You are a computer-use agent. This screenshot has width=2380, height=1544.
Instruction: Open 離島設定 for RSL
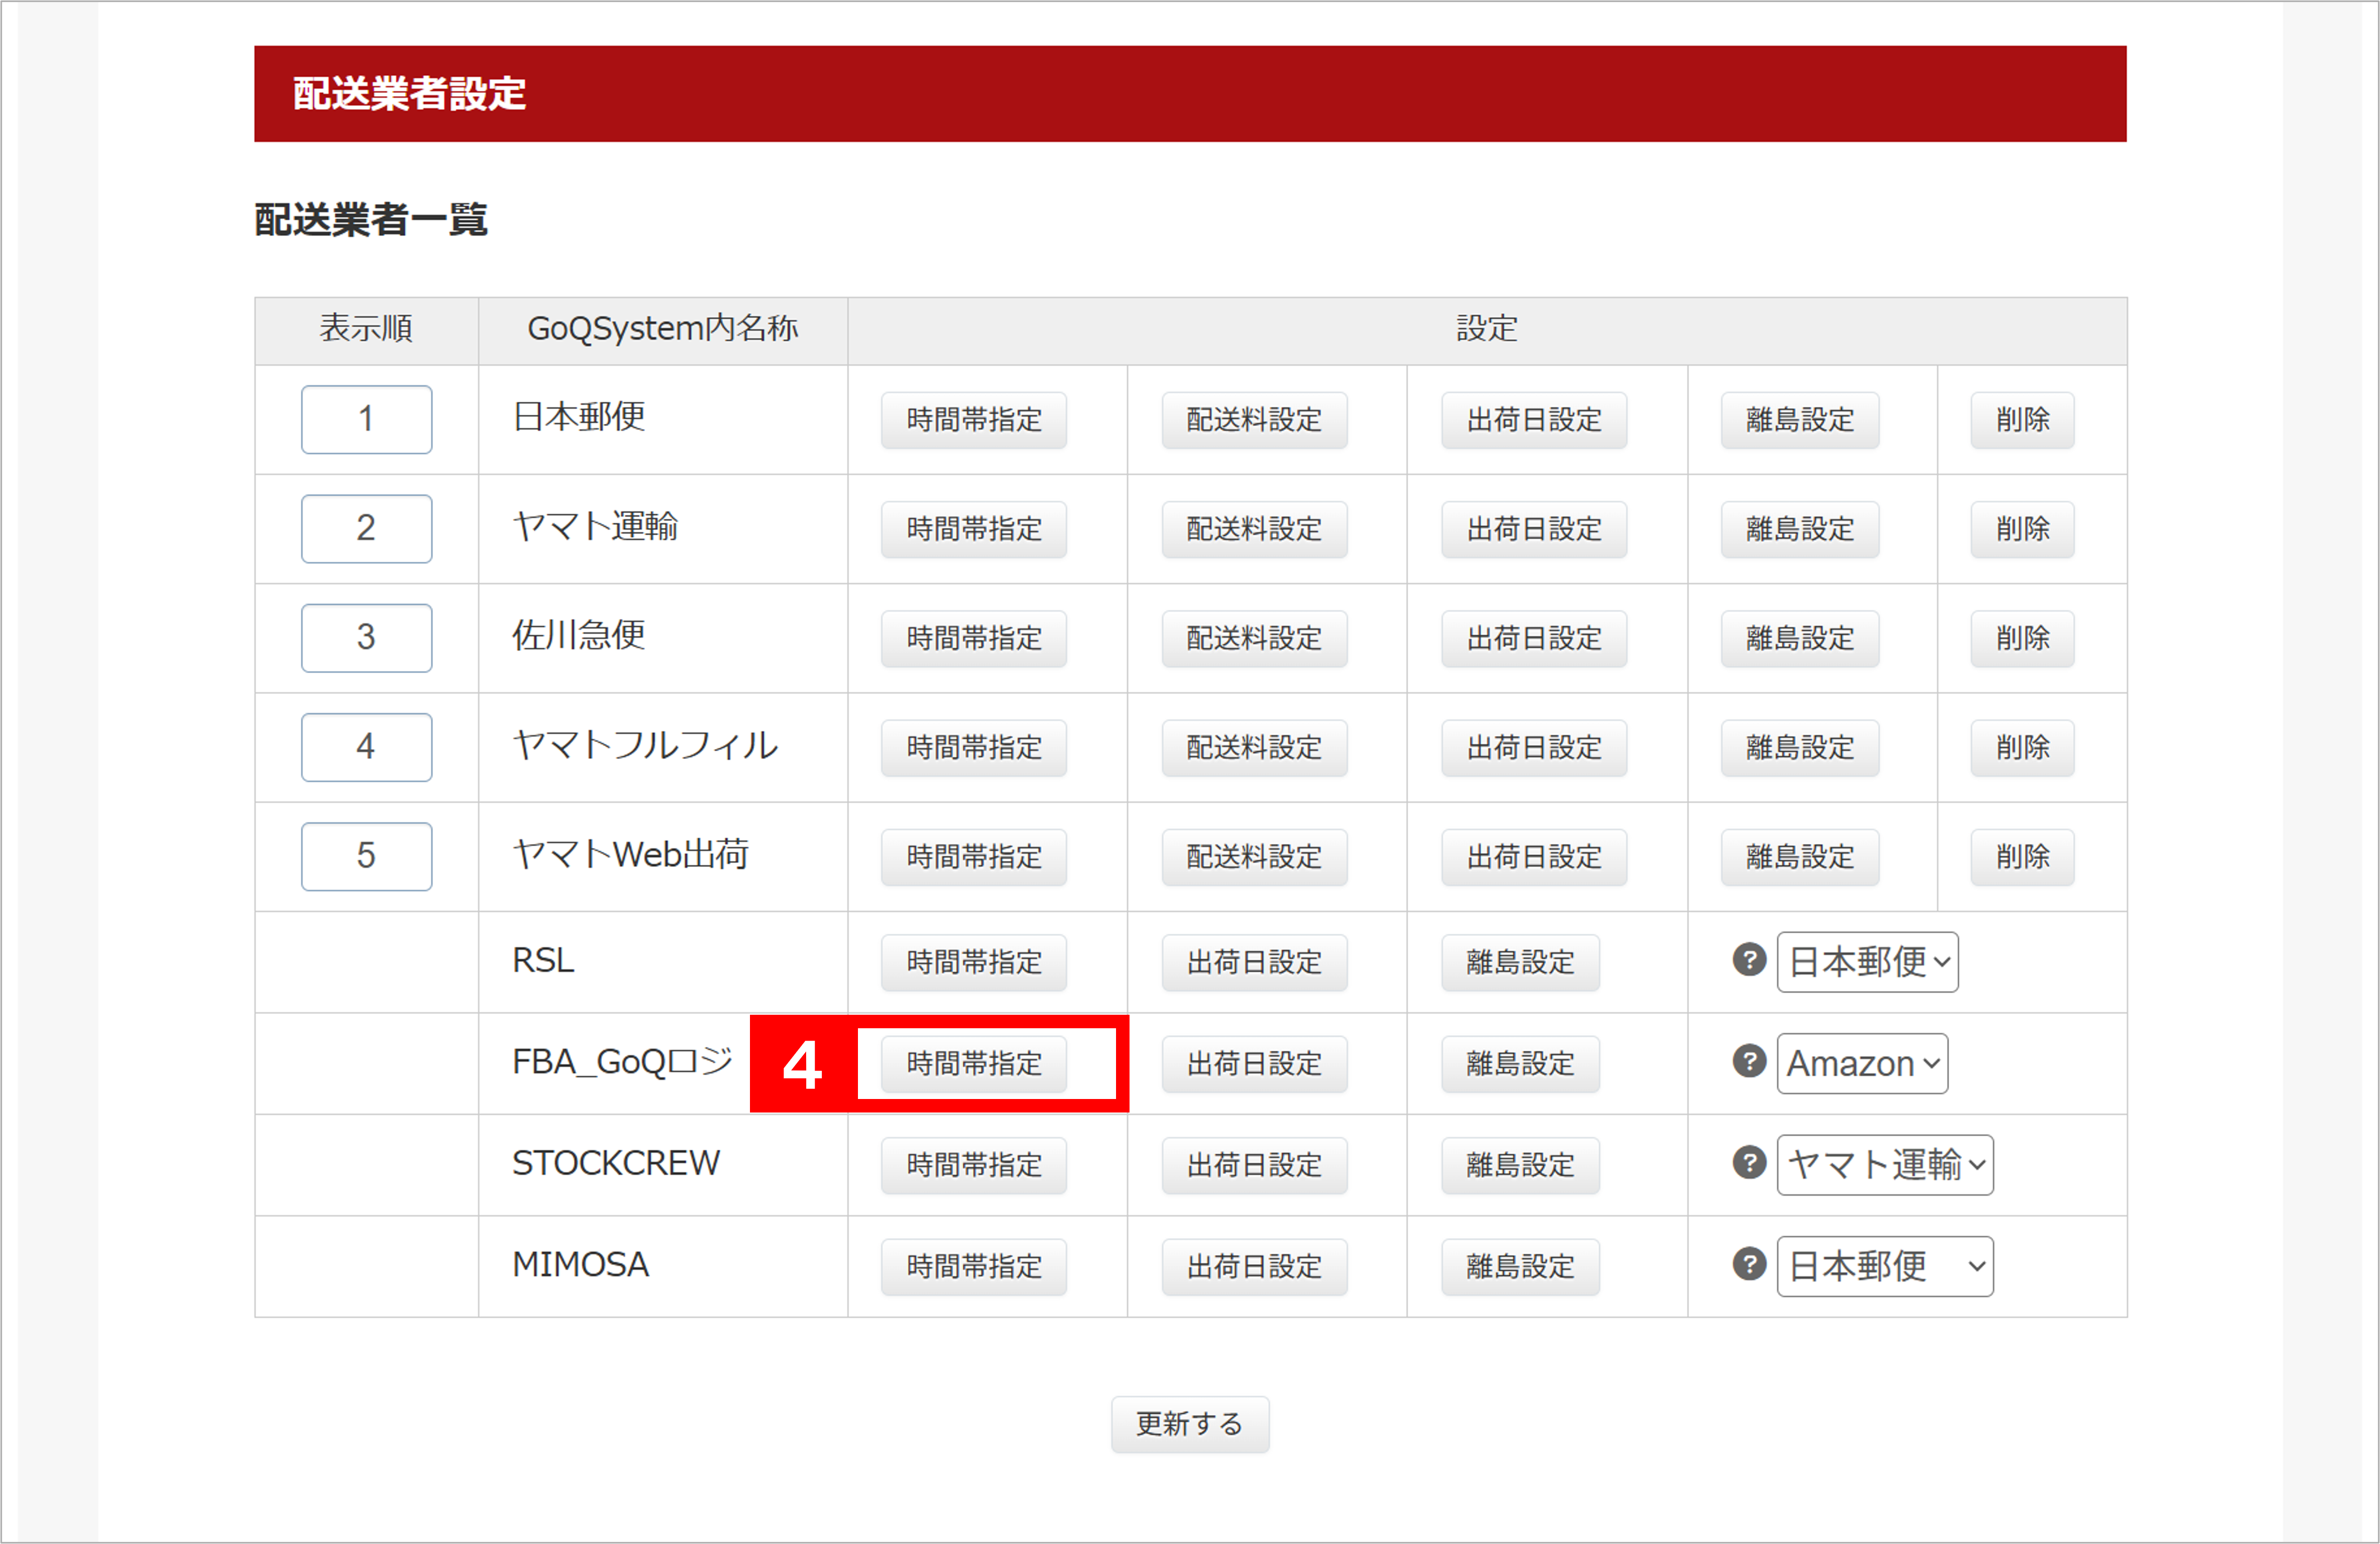pyautogui.click(x=1520, y=963)
